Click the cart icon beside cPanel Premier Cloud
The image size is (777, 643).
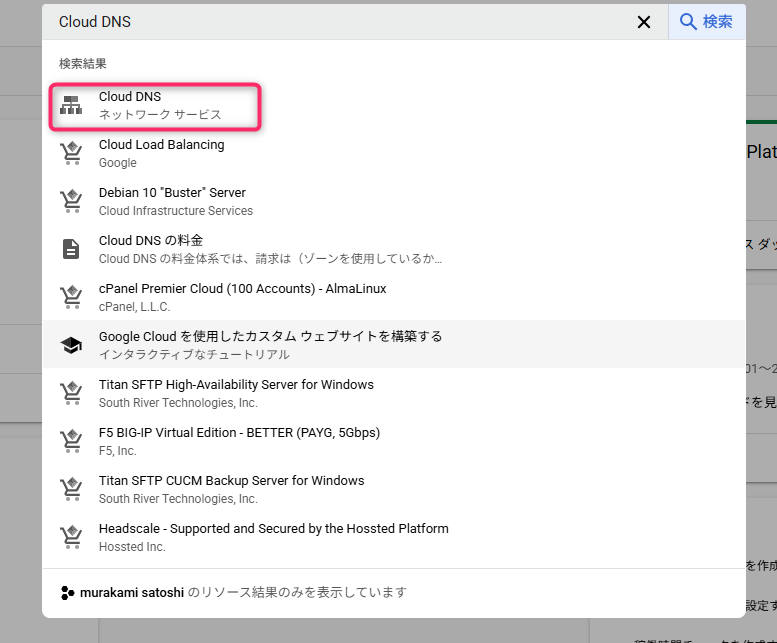[x=71, y=297]
